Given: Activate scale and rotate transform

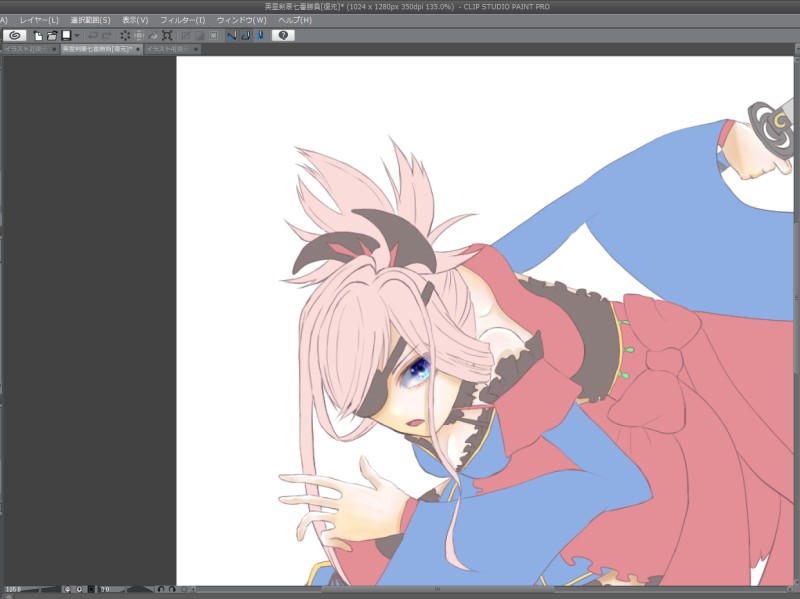Looking at the screenshot, I should pyautogui.click(x=167, y=35).
